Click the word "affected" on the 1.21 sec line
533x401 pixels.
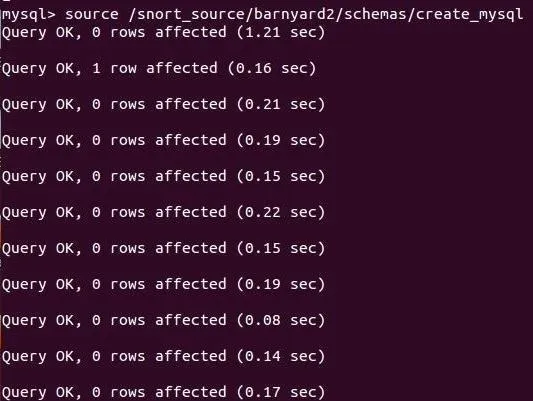pos(191,32)
